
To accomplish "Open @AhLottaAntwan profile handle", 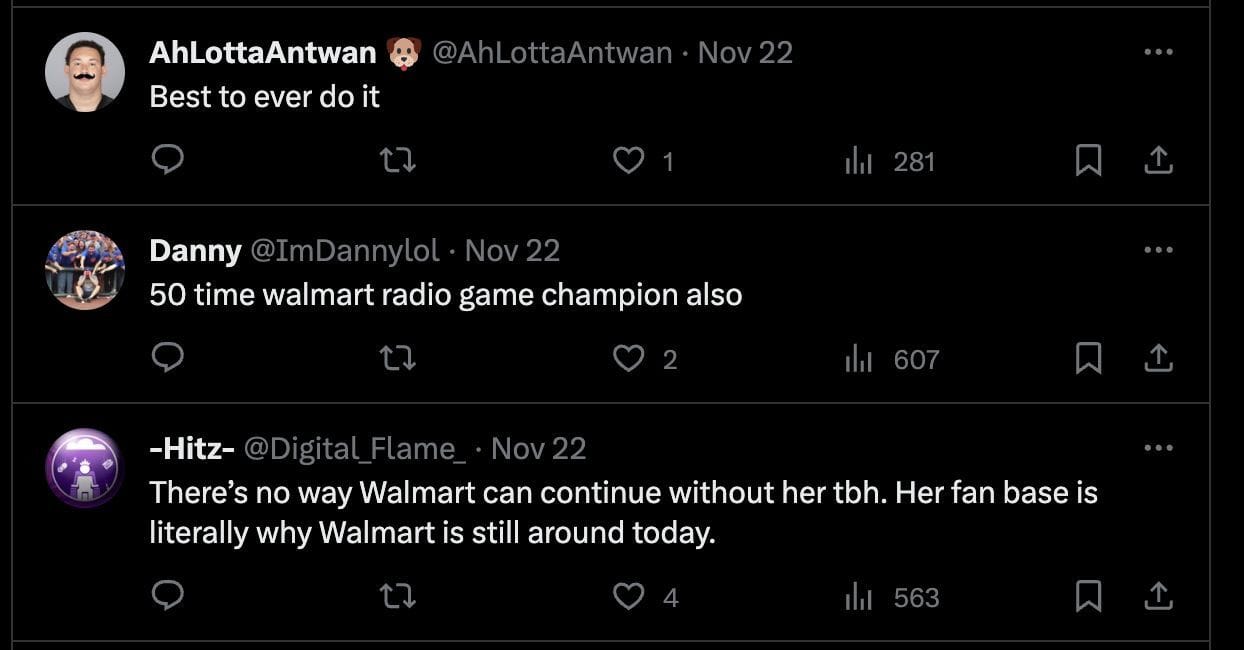I will (552, 52).
